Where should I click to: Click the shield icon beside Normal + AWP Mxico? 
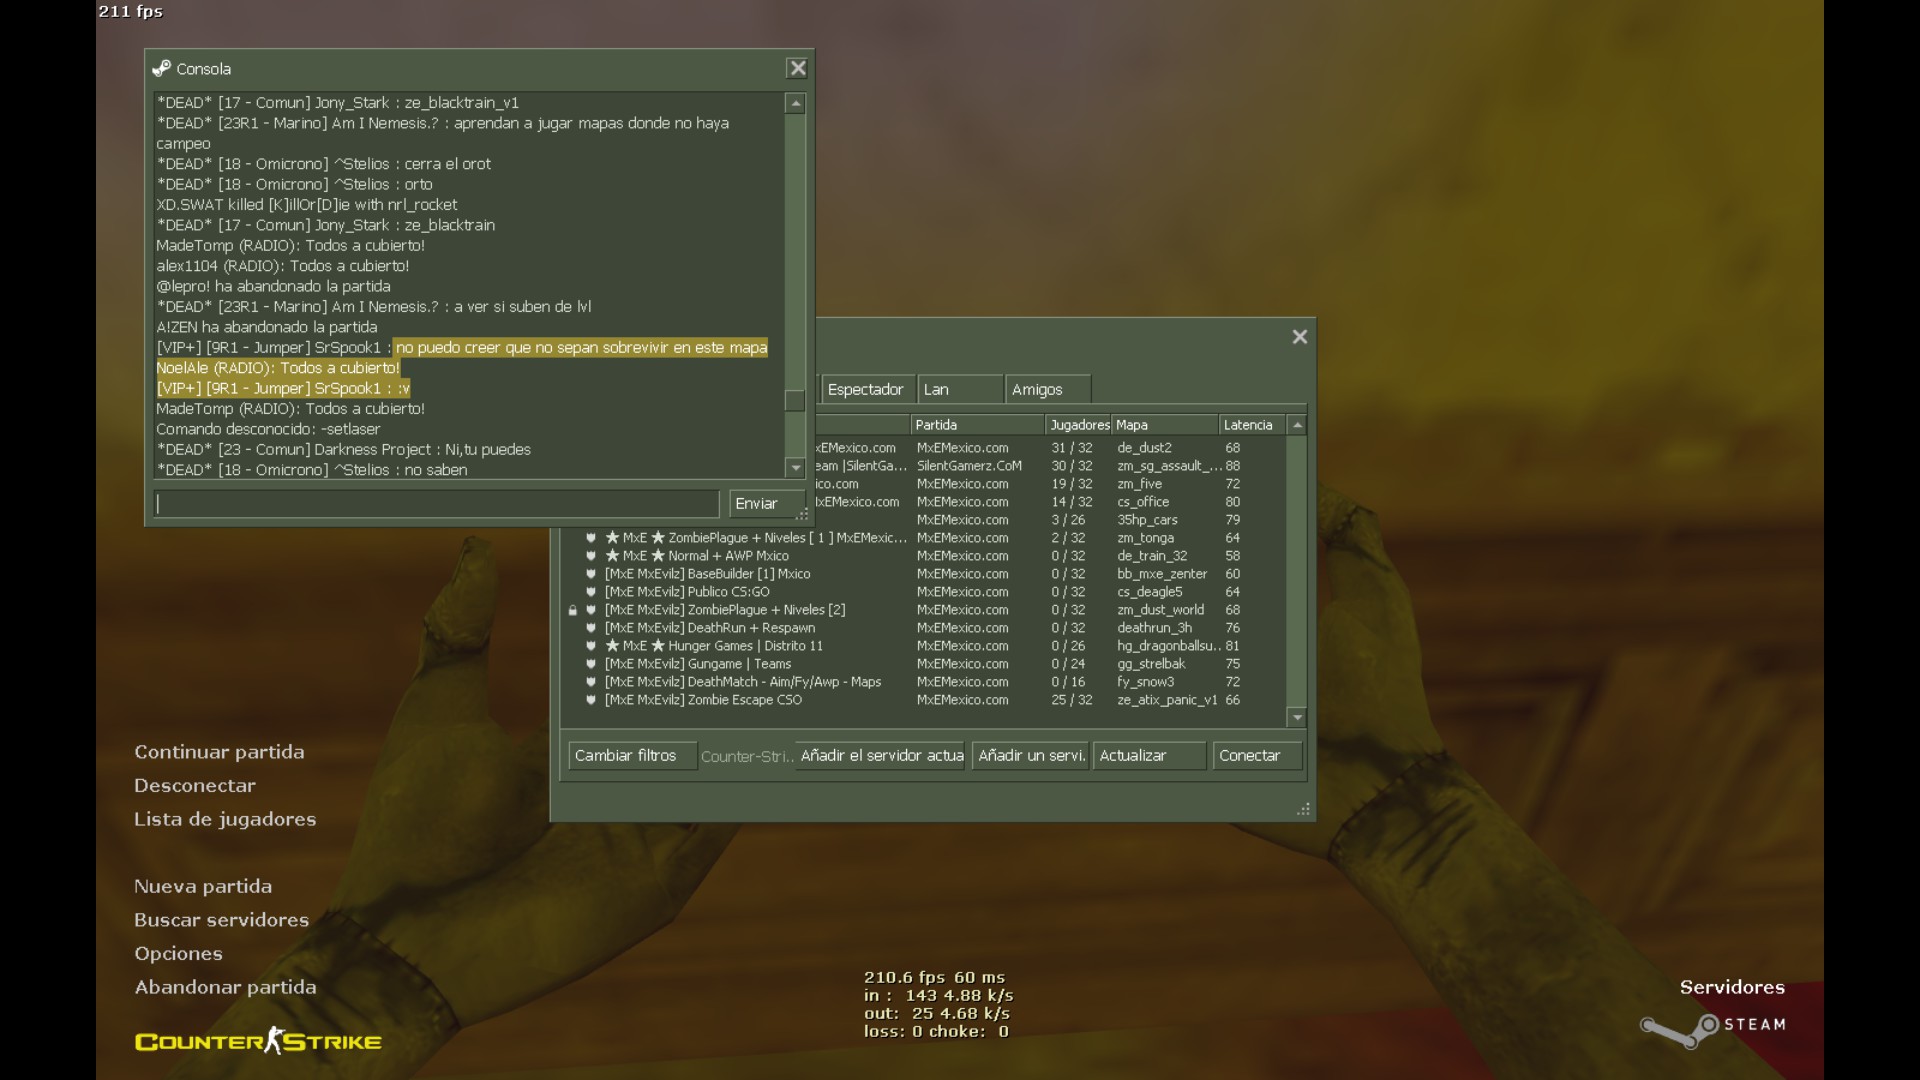coord(591,556)
